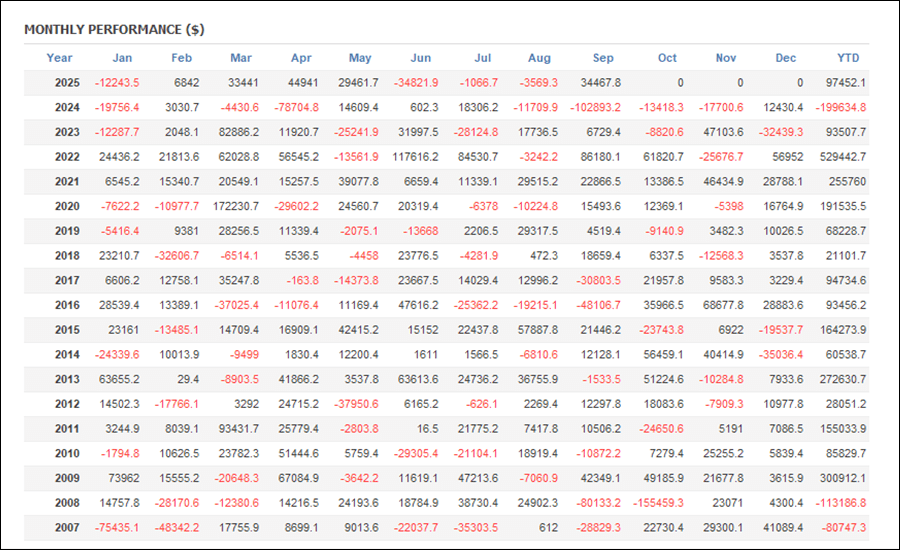Viewport: 900px width, 550px height.
Task: Click the Year column header
Action: point(59,58)
